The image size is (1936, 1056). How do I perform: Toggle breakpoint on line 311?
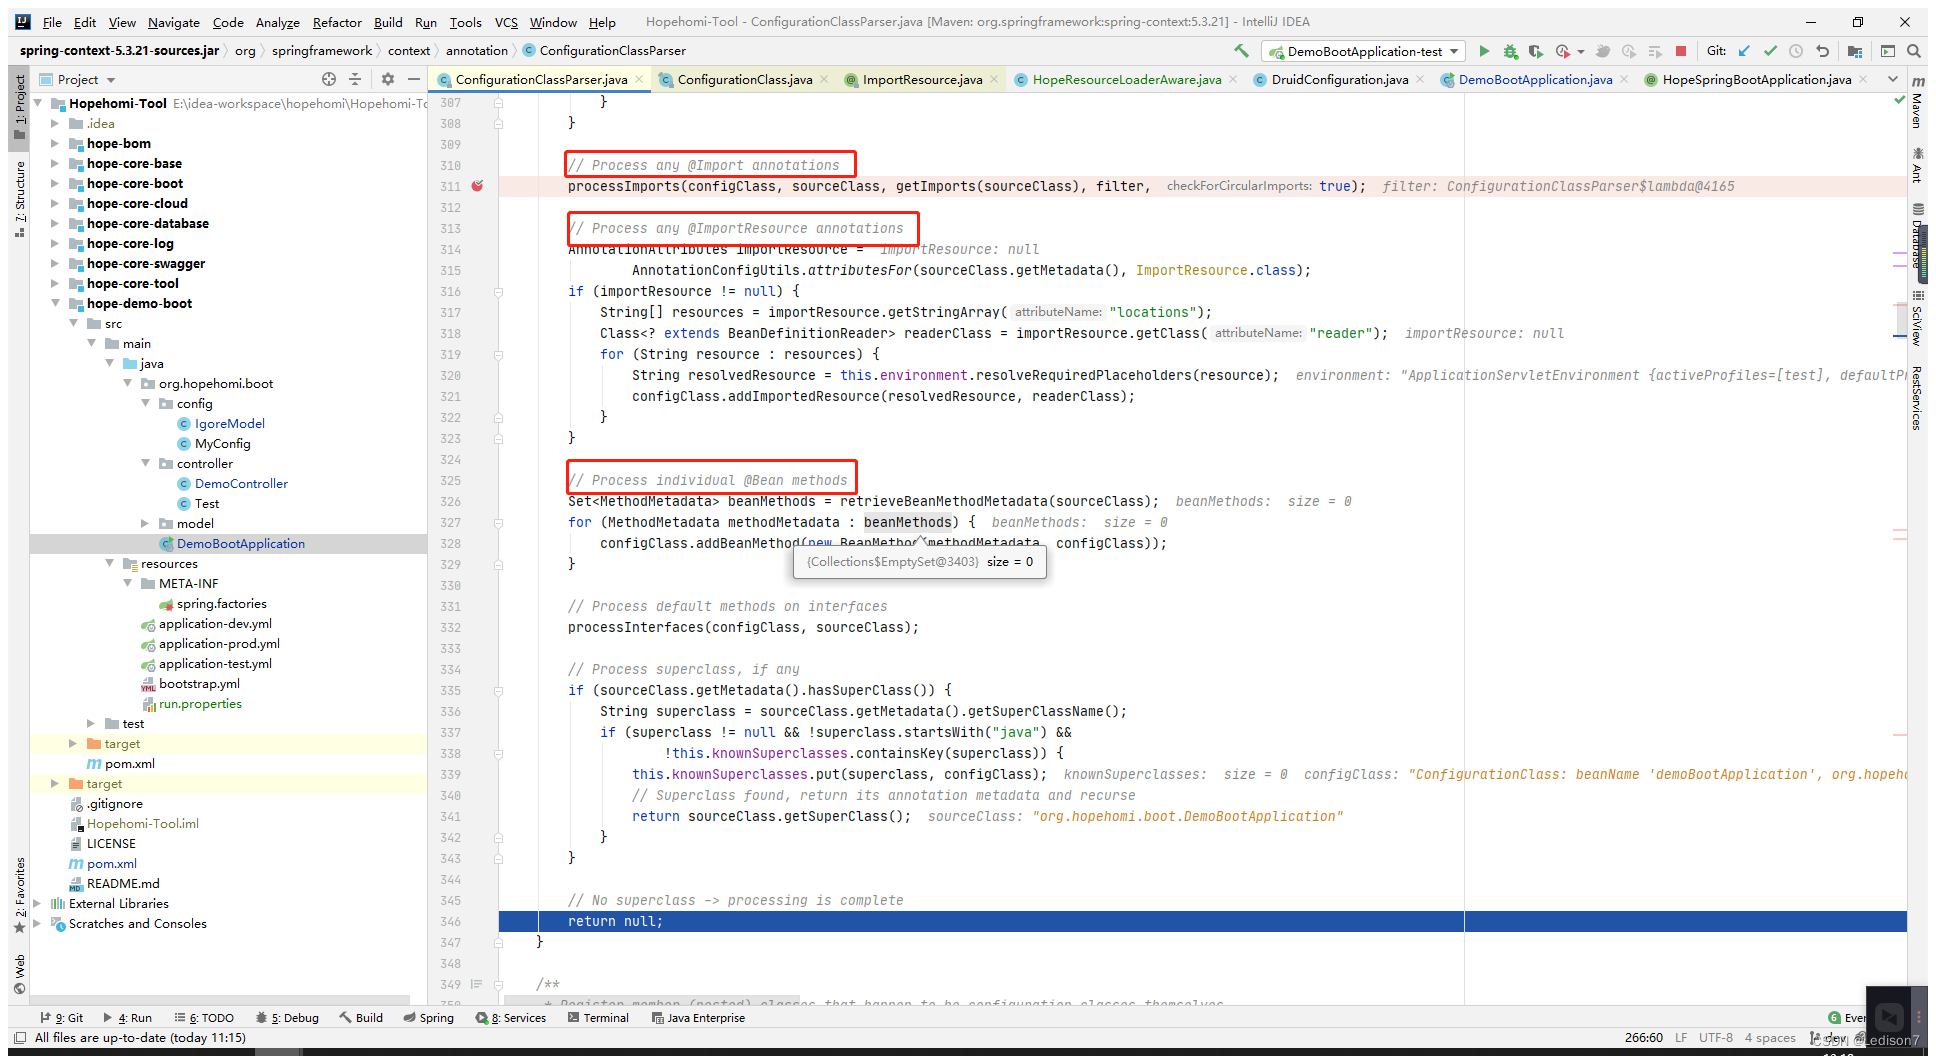click(478, 186)
